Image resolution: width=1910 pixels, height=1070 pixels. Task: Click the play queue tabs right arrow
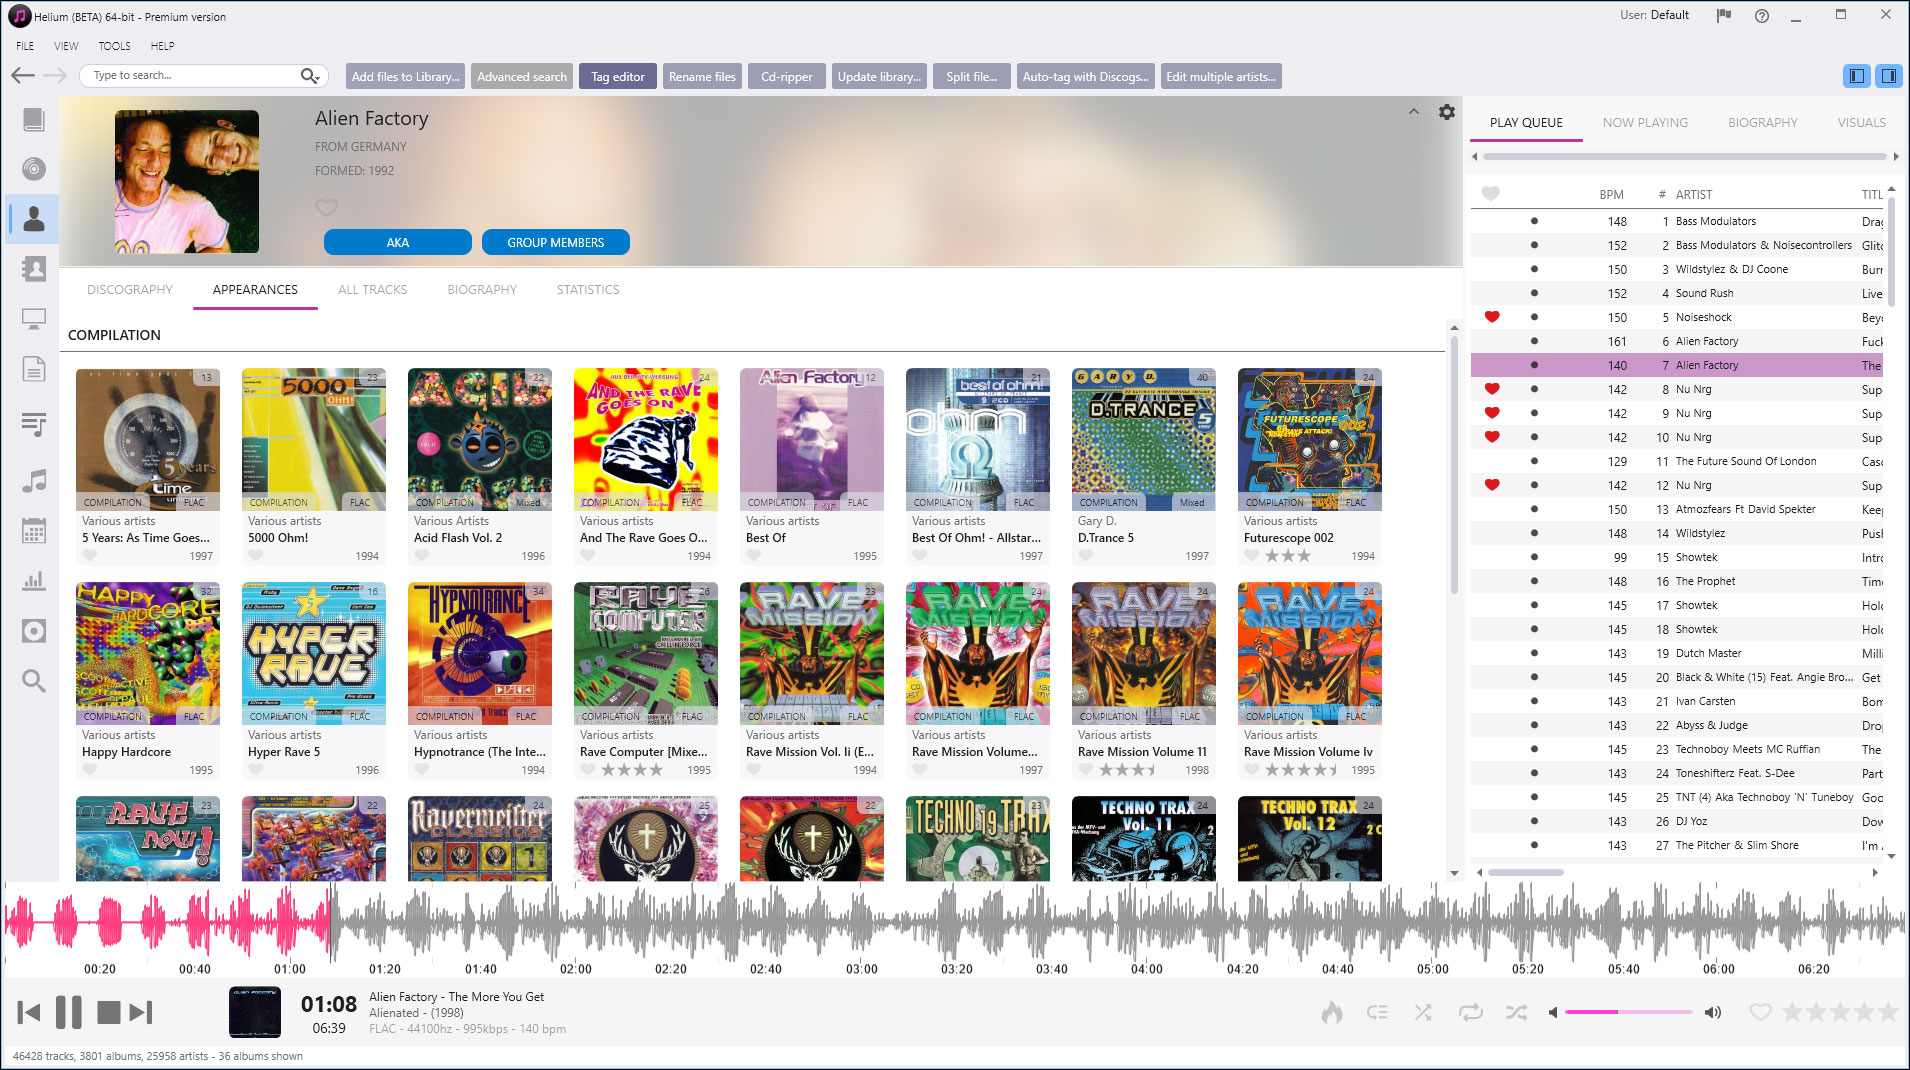tap(1896, 156)
